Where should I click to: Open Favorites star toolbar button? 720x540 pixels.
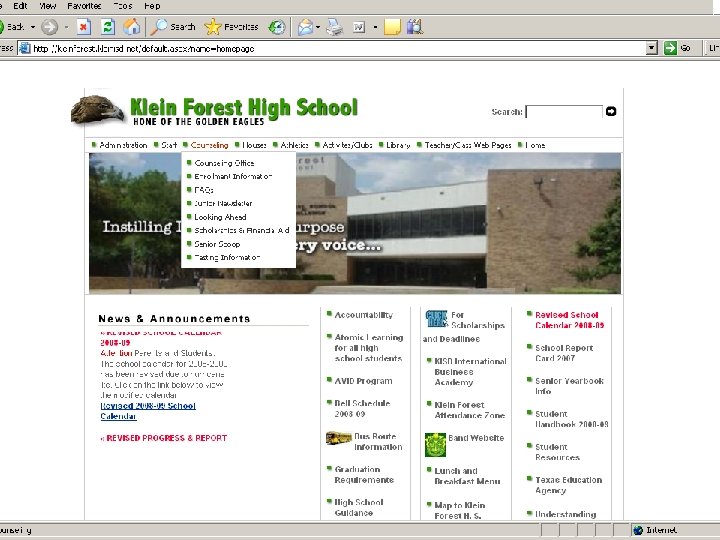[231, 27]
